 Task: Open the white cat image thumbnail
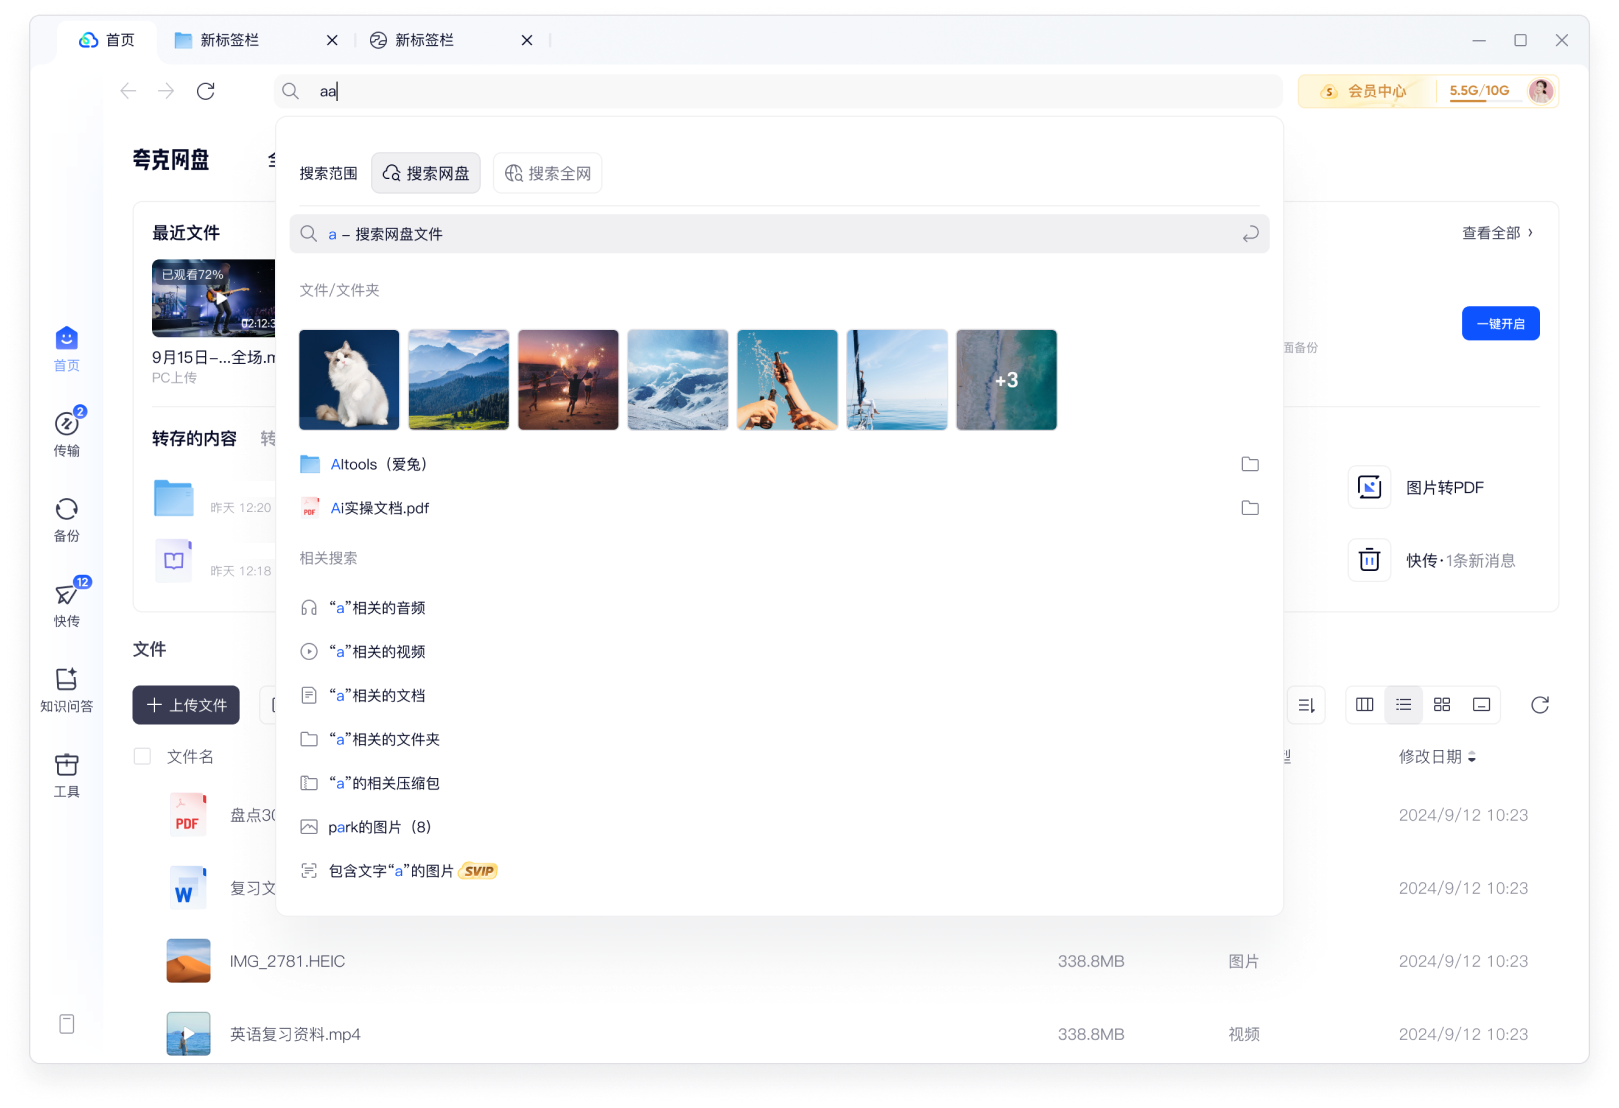[349, 380]
